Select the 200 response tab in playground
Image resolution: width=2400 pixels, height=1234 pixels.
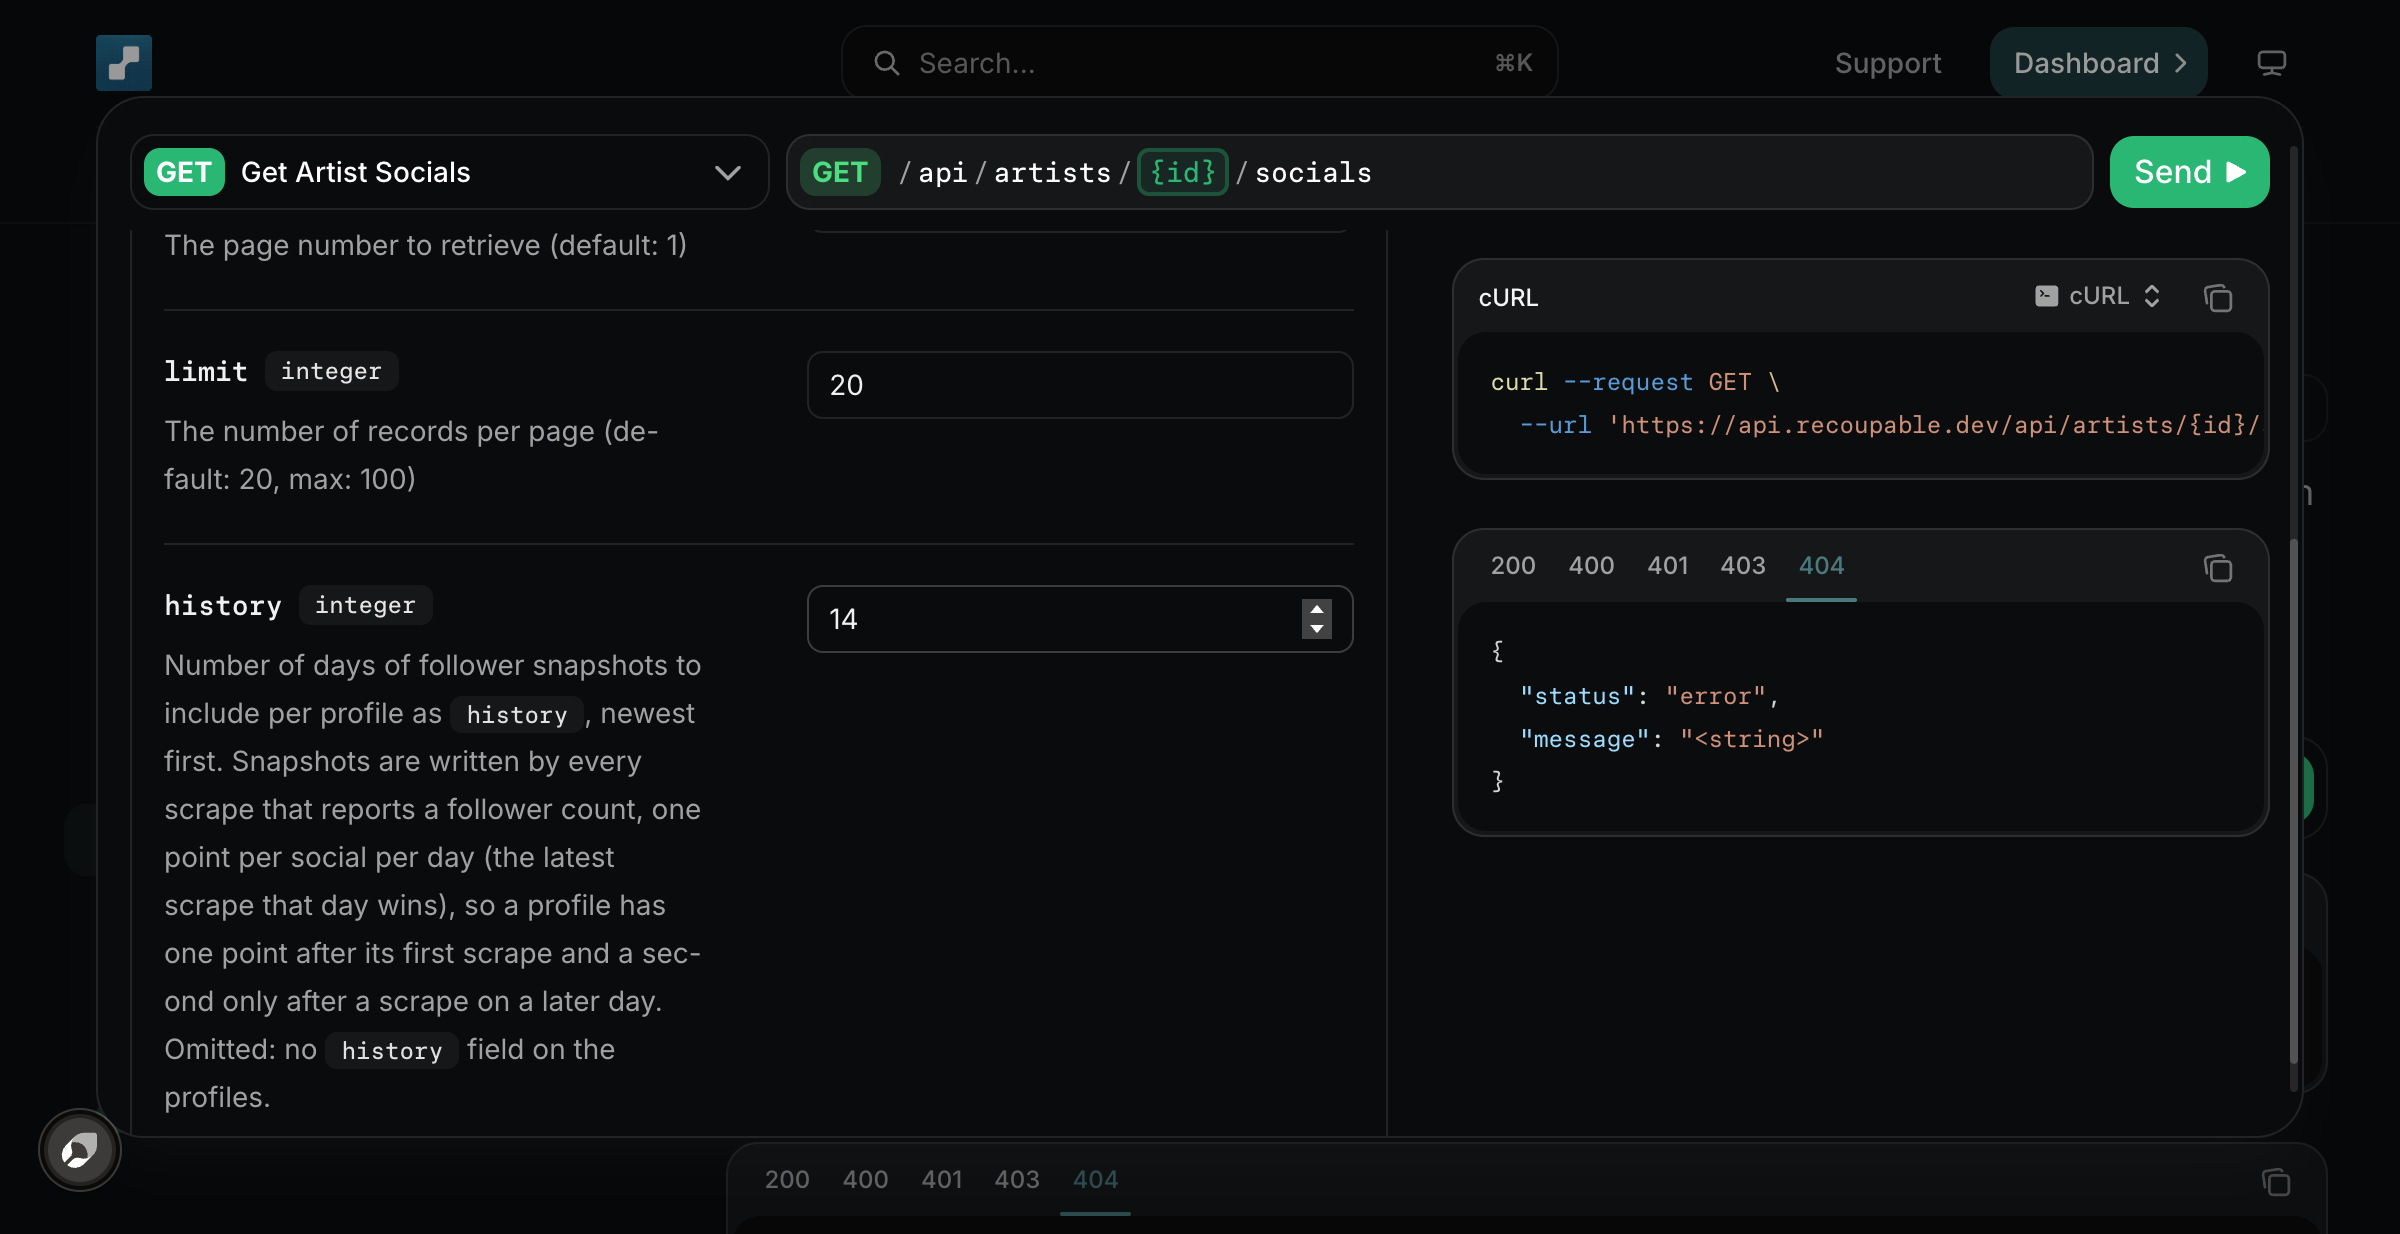point(1513,566)
